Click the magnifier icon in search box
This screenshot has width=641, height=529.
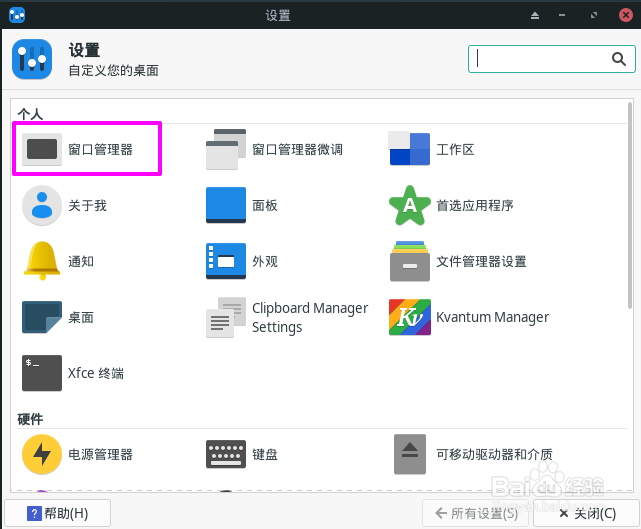(619, 59)
